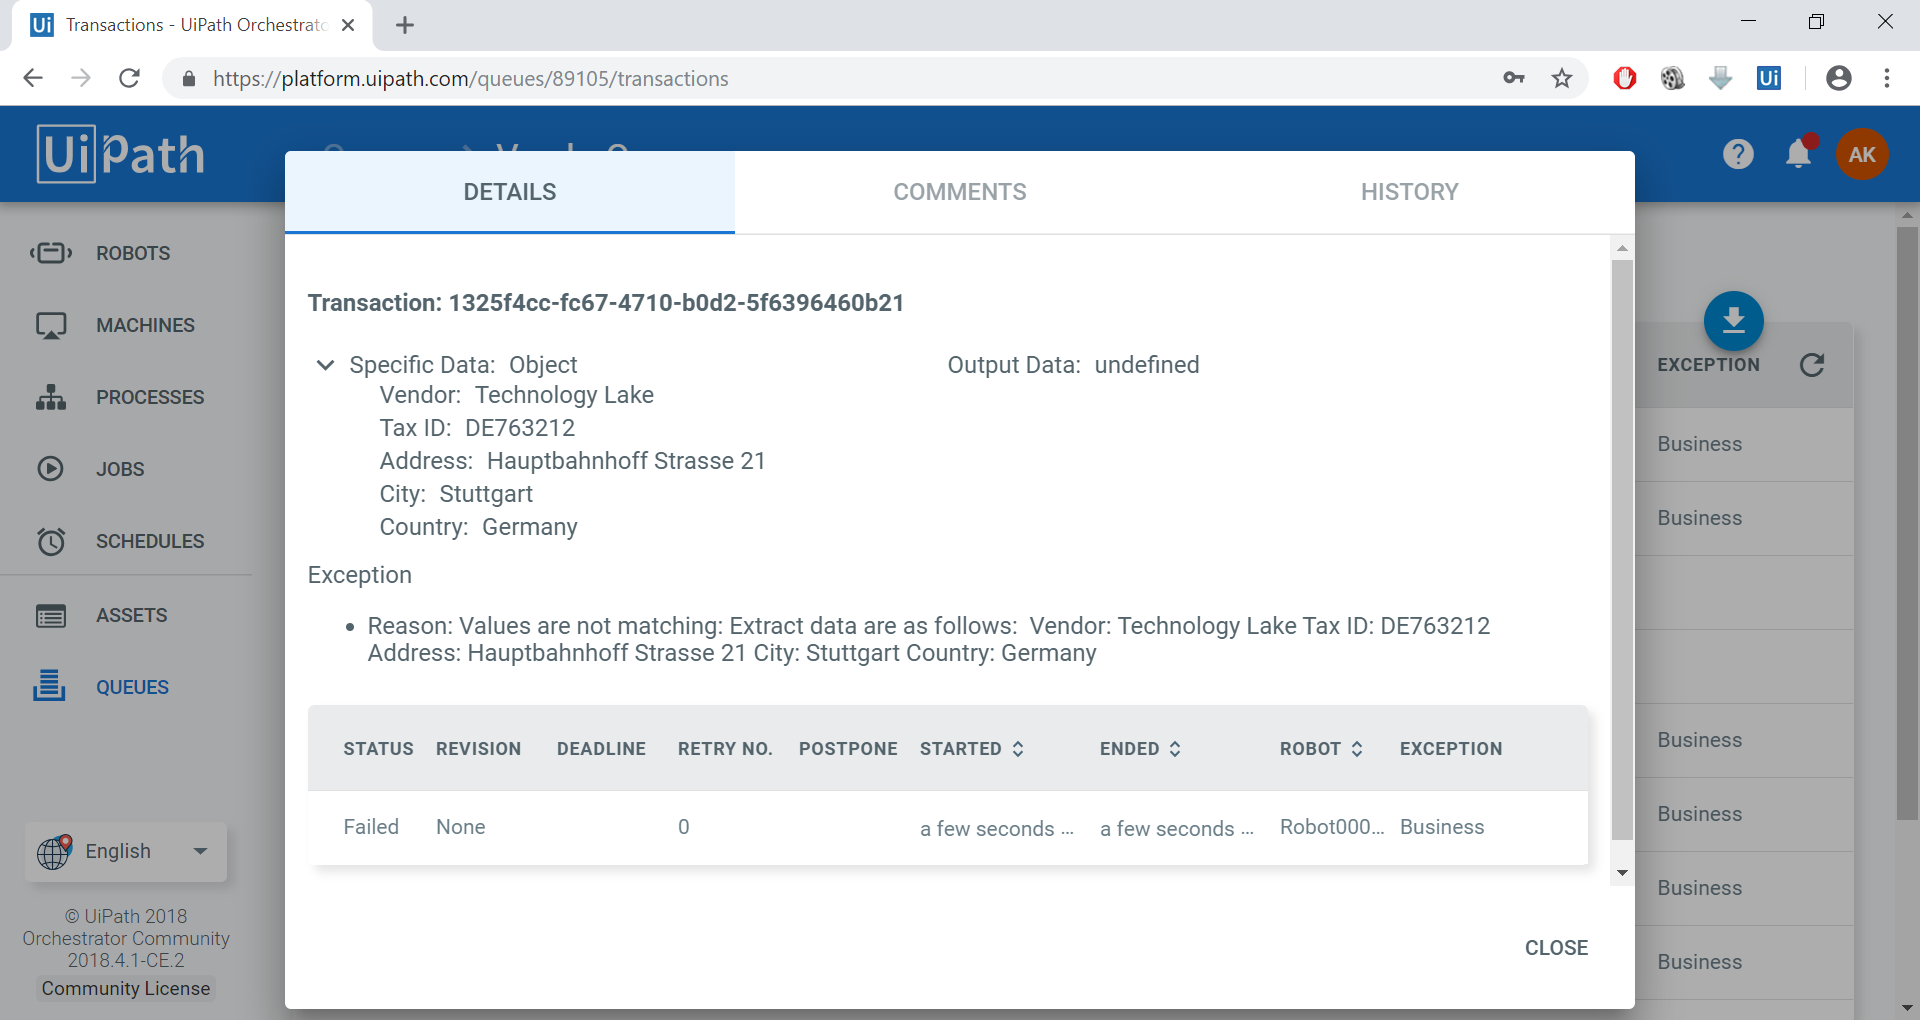Refresh the transactions list

1812,365
